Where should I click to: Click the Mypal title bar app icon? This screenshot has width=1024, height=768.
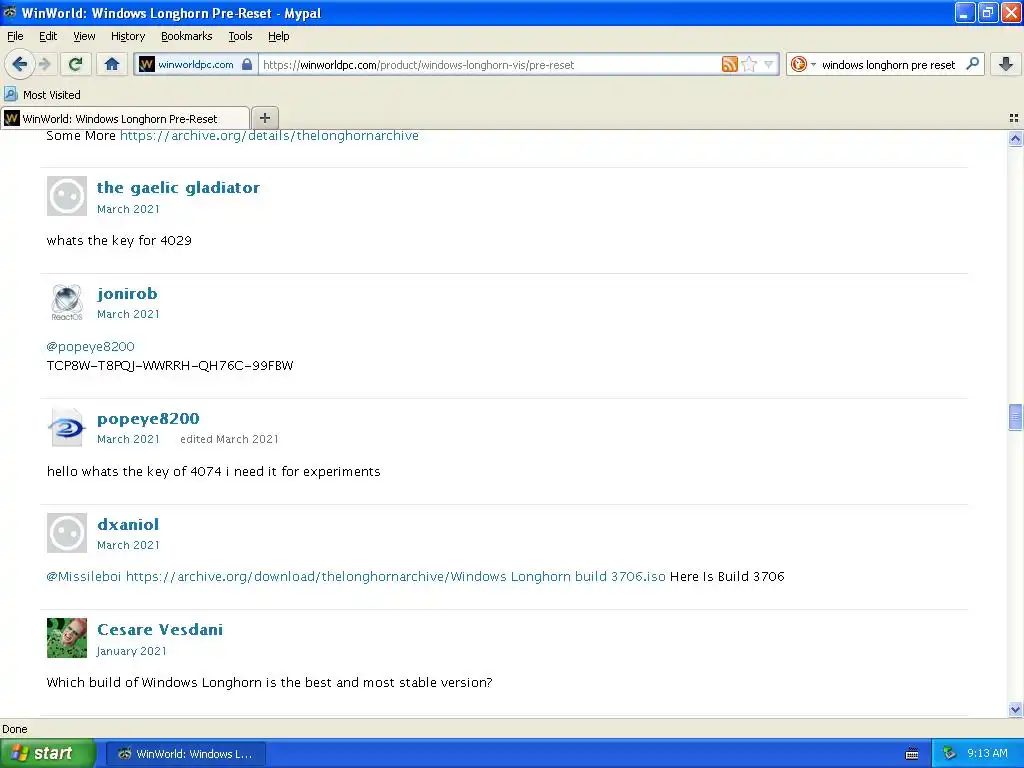point(10,12)
